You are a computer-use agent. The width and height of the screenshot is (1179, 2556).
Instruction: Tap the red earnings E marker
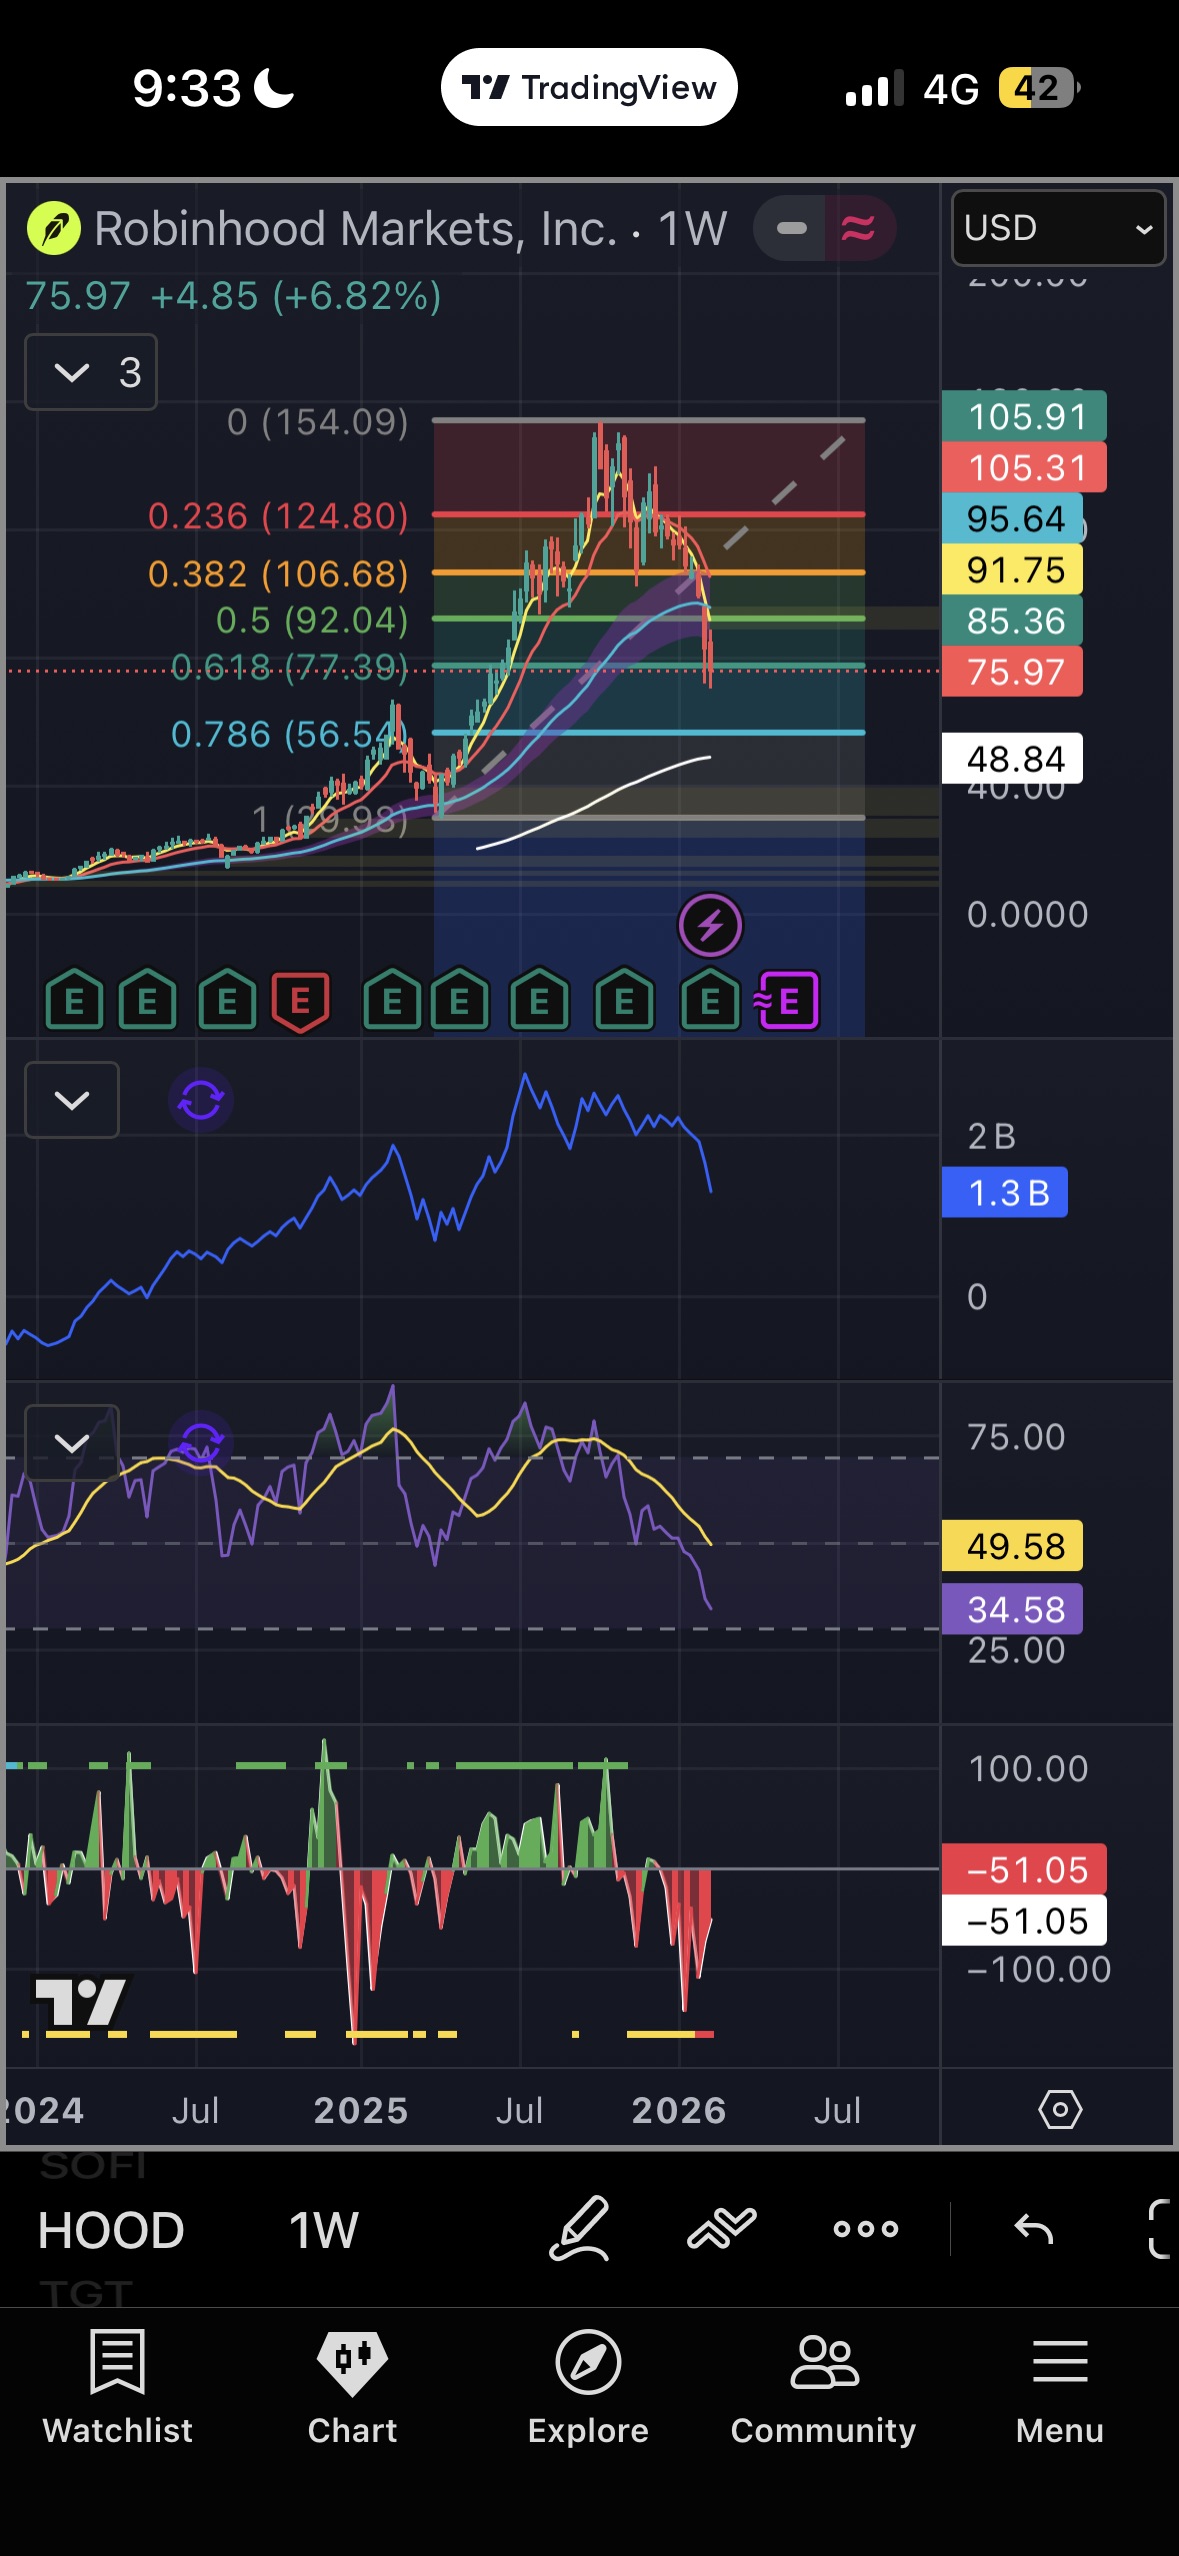pyautogui.click(x=300, y=1000)
